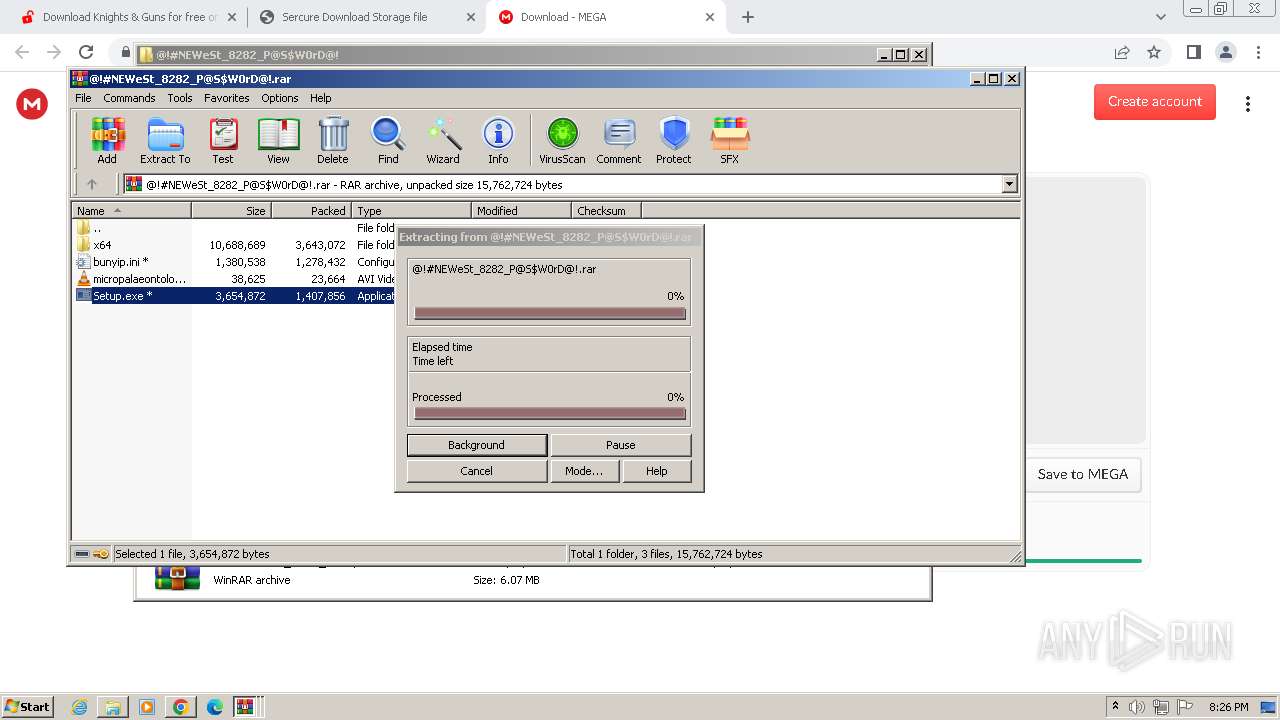Click the status bar drive/key icon
This screenshot has width=1280, height=720.
(x=93, y=553)
